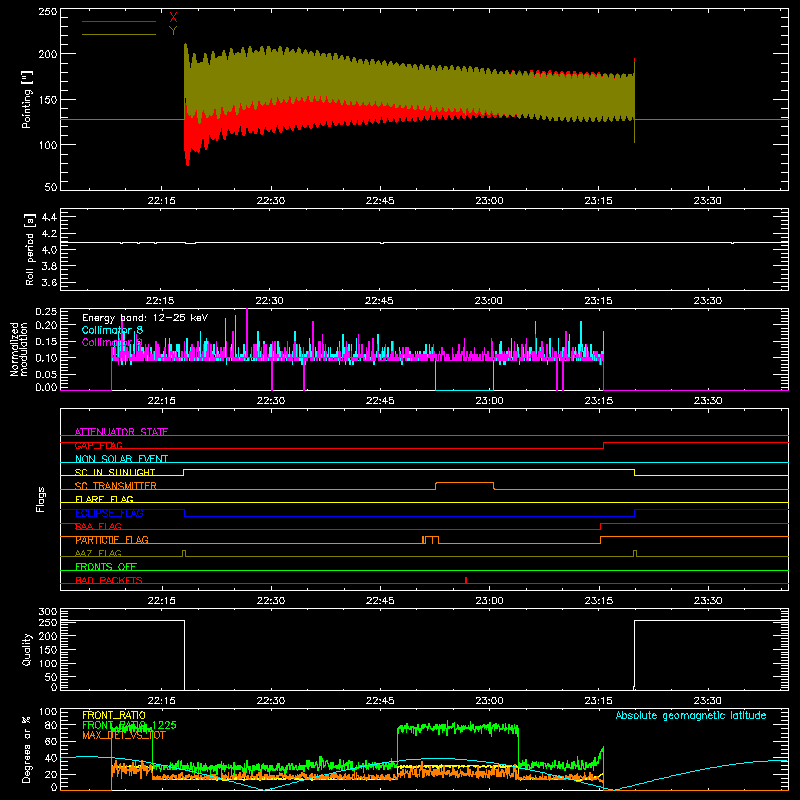Click the 'Degrees or %' axis title

[x=27, y=749]
